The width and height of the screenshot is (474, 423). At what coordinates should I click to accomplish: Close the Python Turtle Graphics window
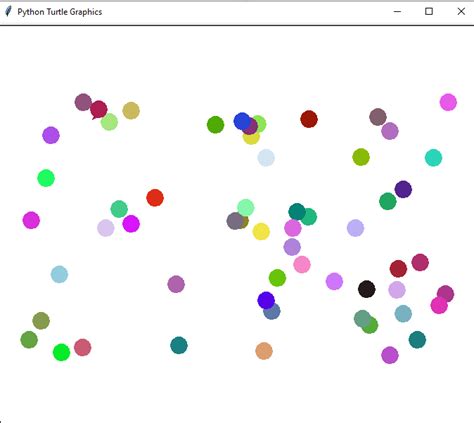(461, 12)
